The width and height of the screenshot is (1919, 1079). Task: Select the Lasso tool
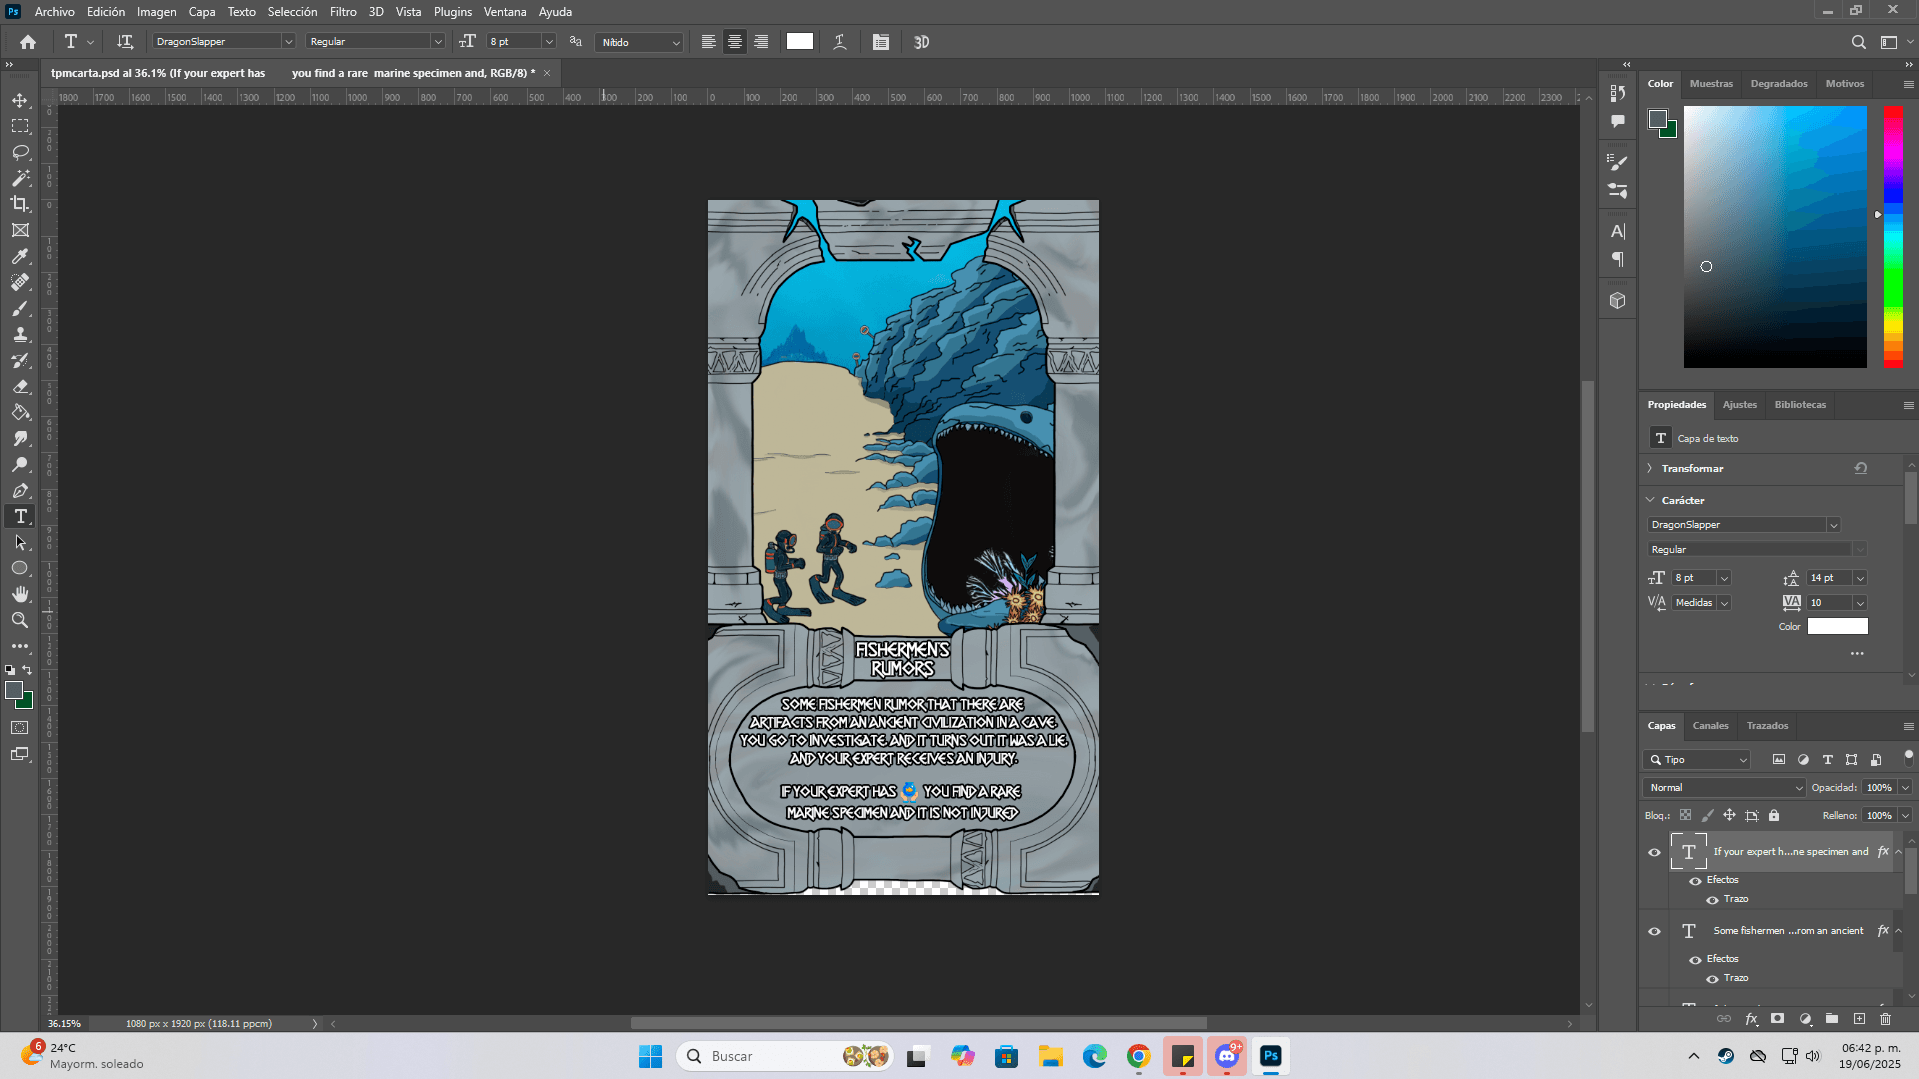point(20,152)
